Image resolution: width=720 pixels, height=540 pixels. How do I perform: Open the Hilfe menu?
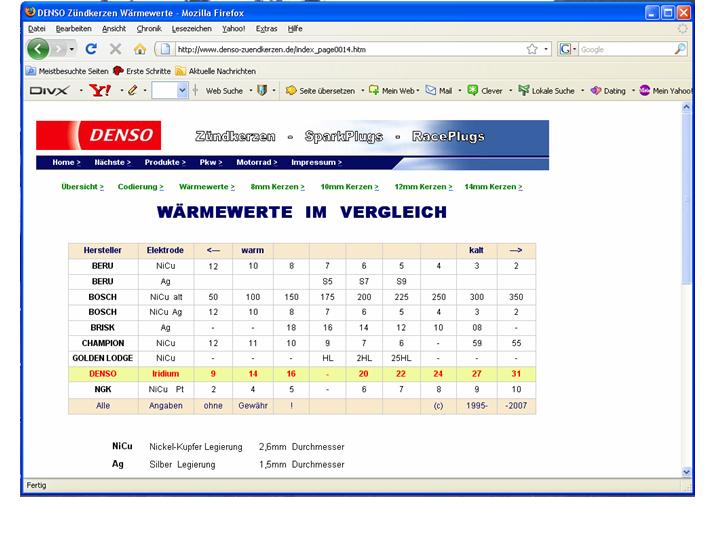coord(295,28)
